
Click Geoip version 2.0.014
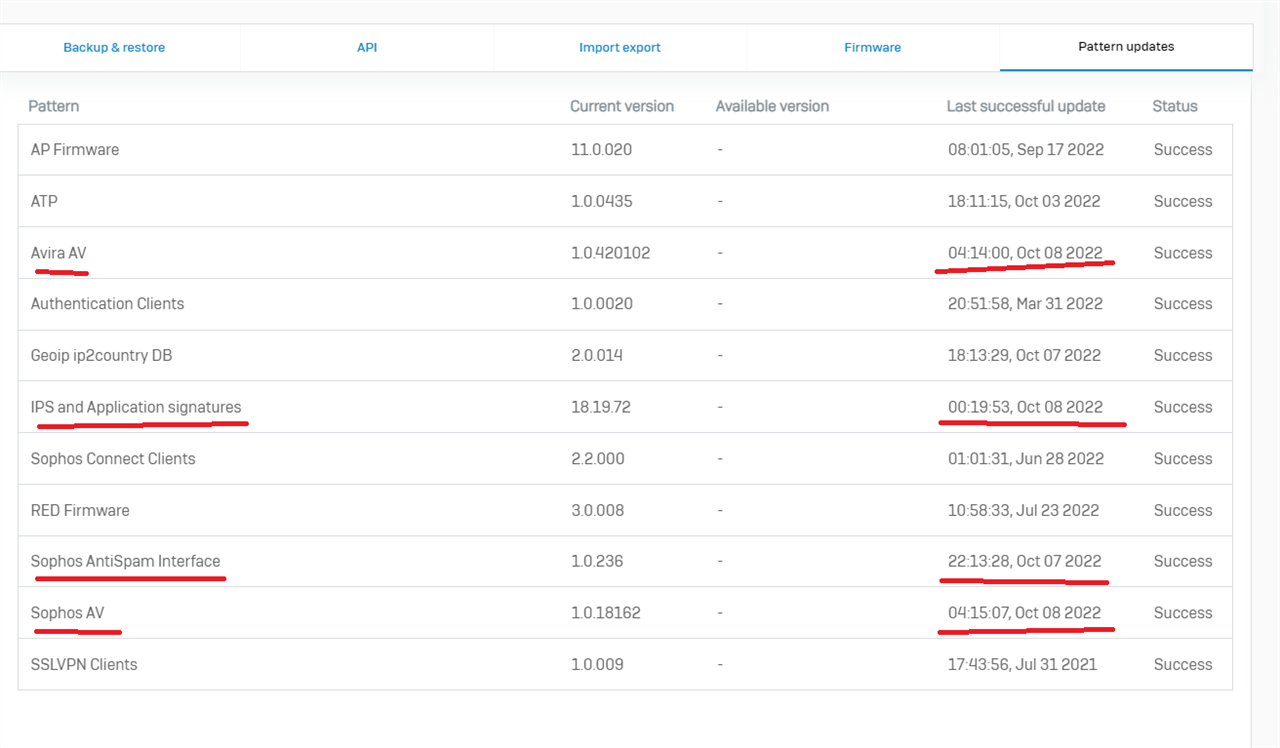pos(598,356)
